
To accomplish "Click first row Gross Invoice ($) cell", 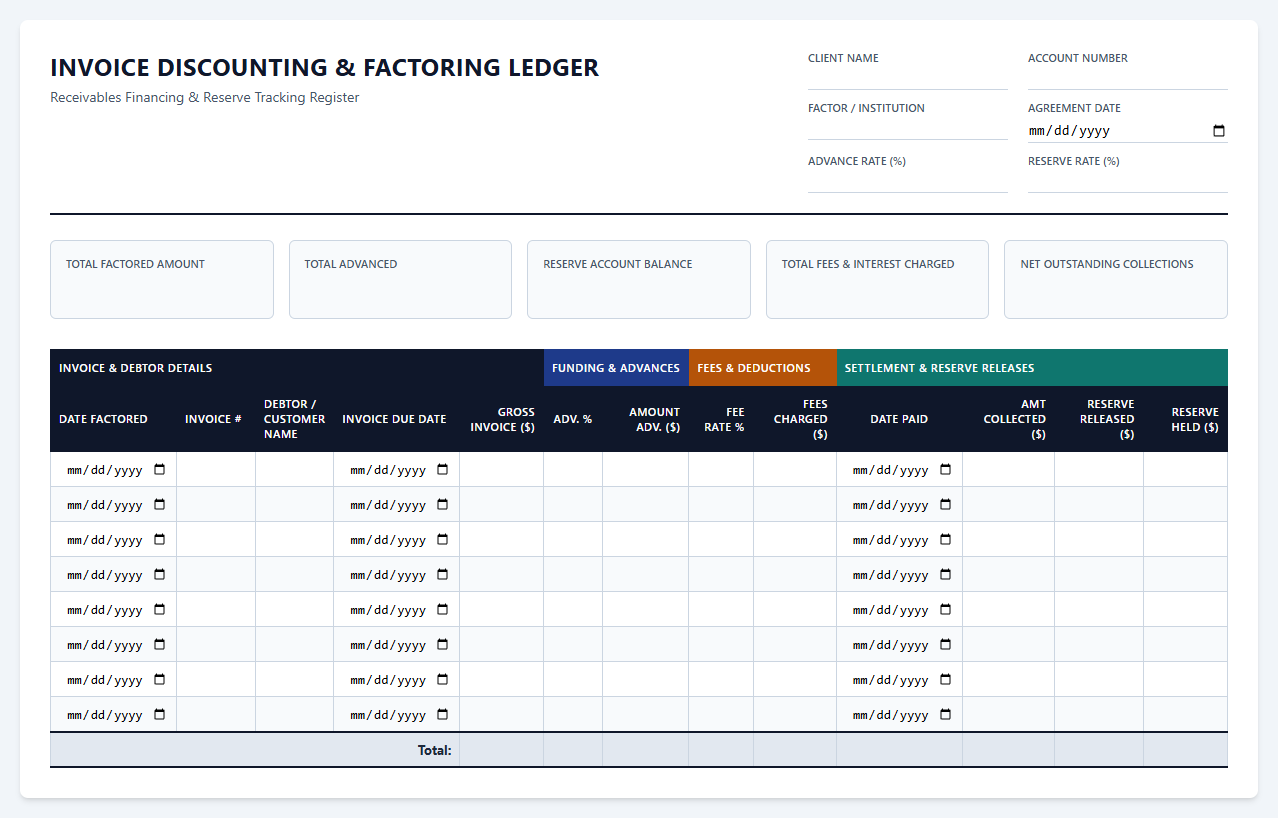I will pos(502,469).
